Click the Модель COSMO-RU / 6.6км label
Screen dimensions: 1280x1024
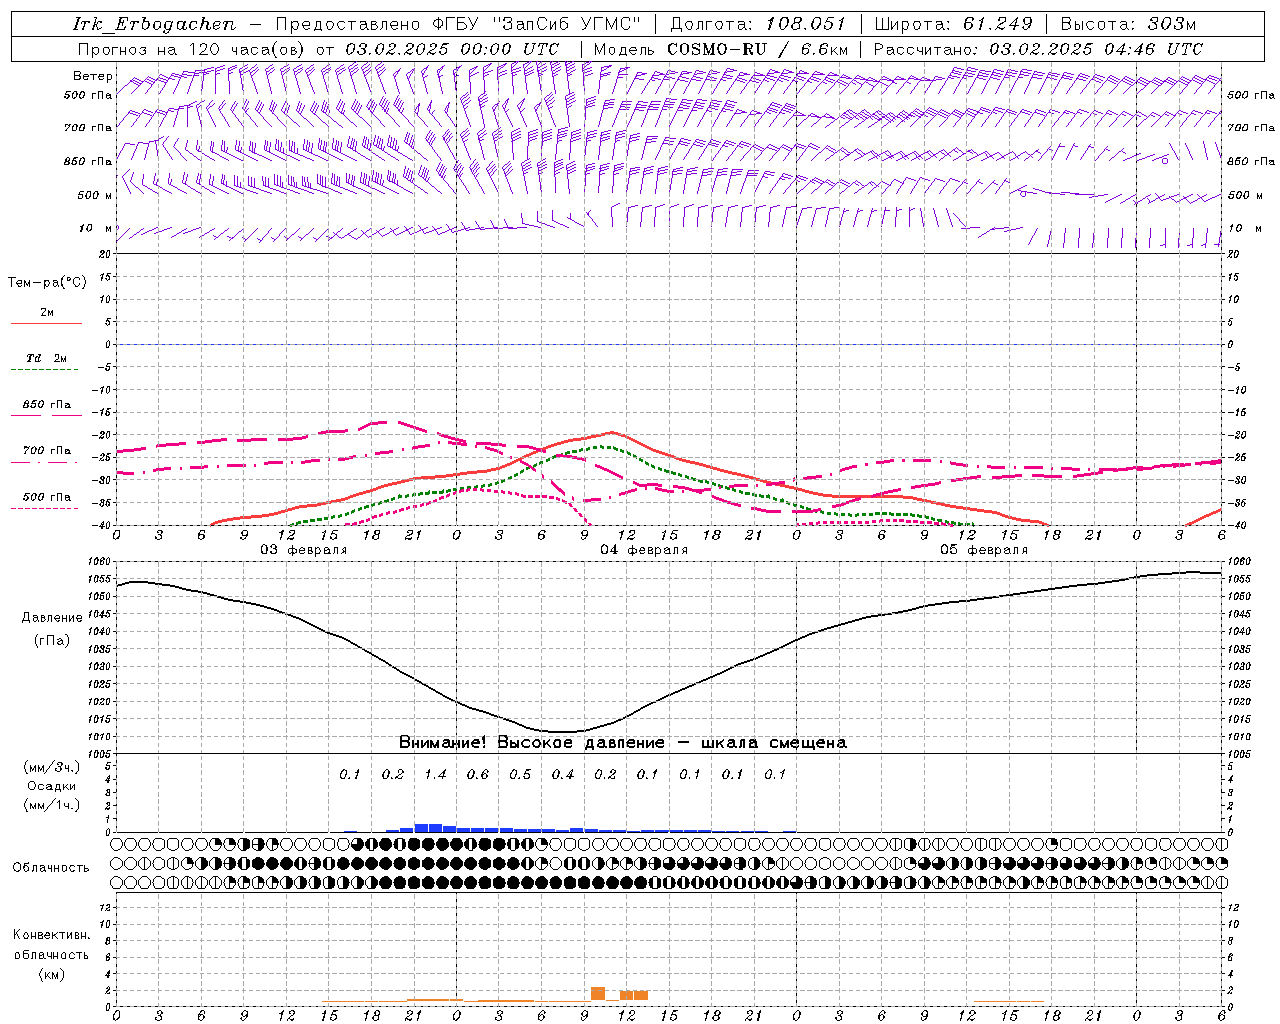pyautogui.click(x=721, y=49)
